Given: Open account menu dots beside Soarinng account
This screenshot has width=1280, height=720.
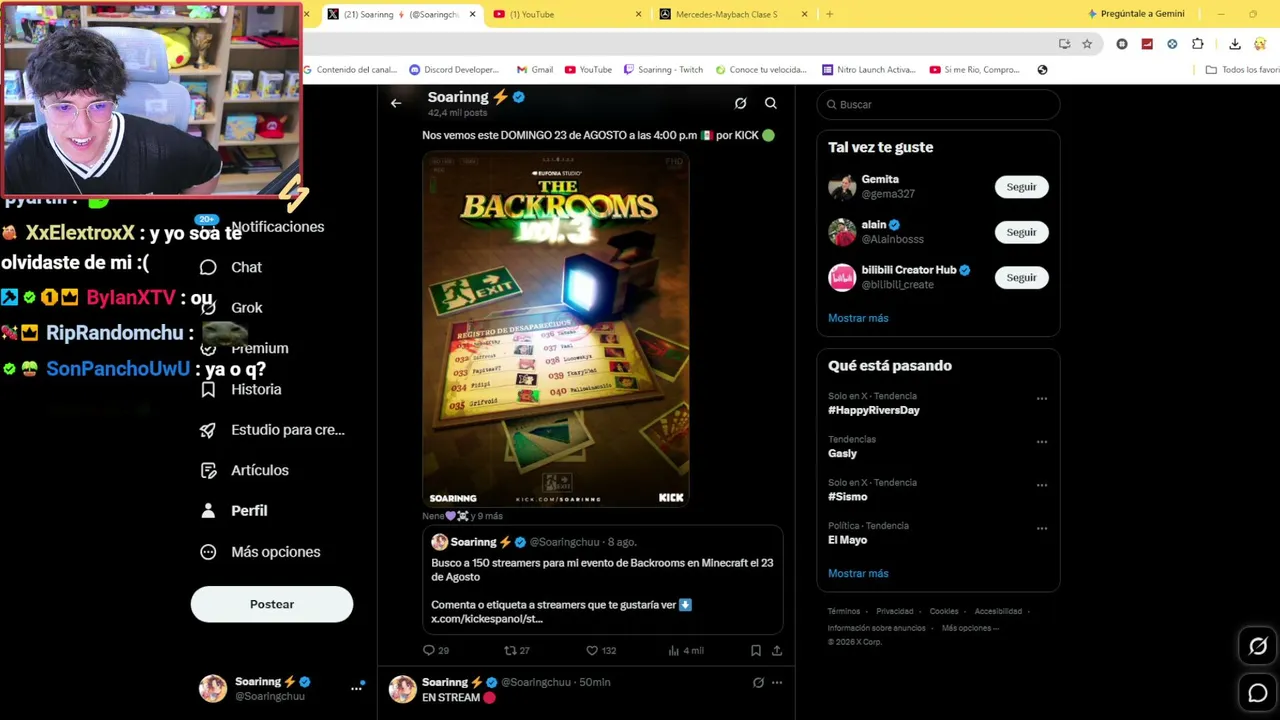Looking at the screenshot, I should click(356, 688).
